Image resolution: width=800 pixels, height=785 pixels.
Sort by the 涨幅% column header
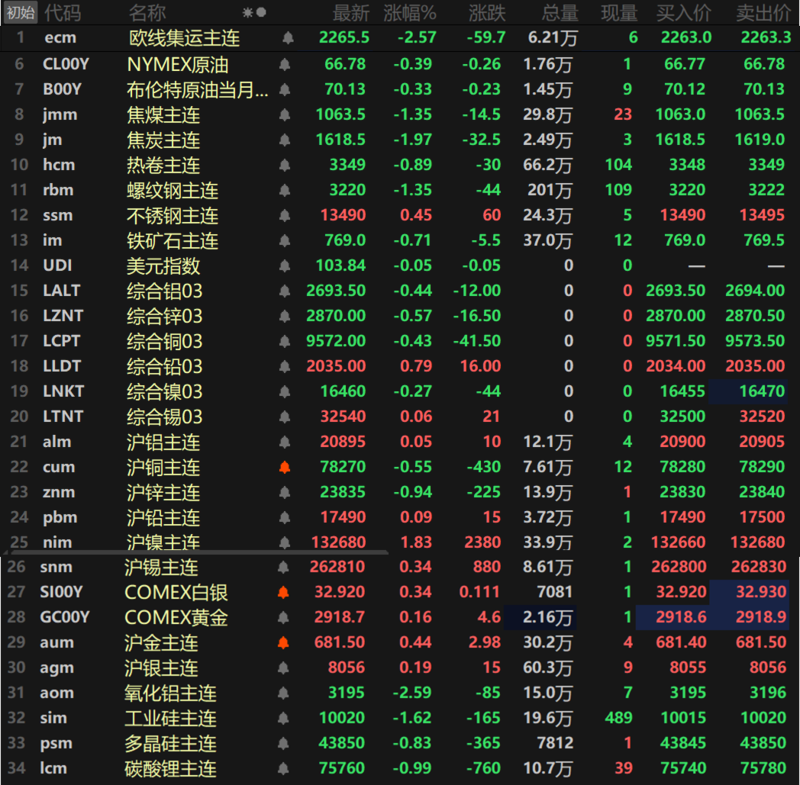(413, 13)
